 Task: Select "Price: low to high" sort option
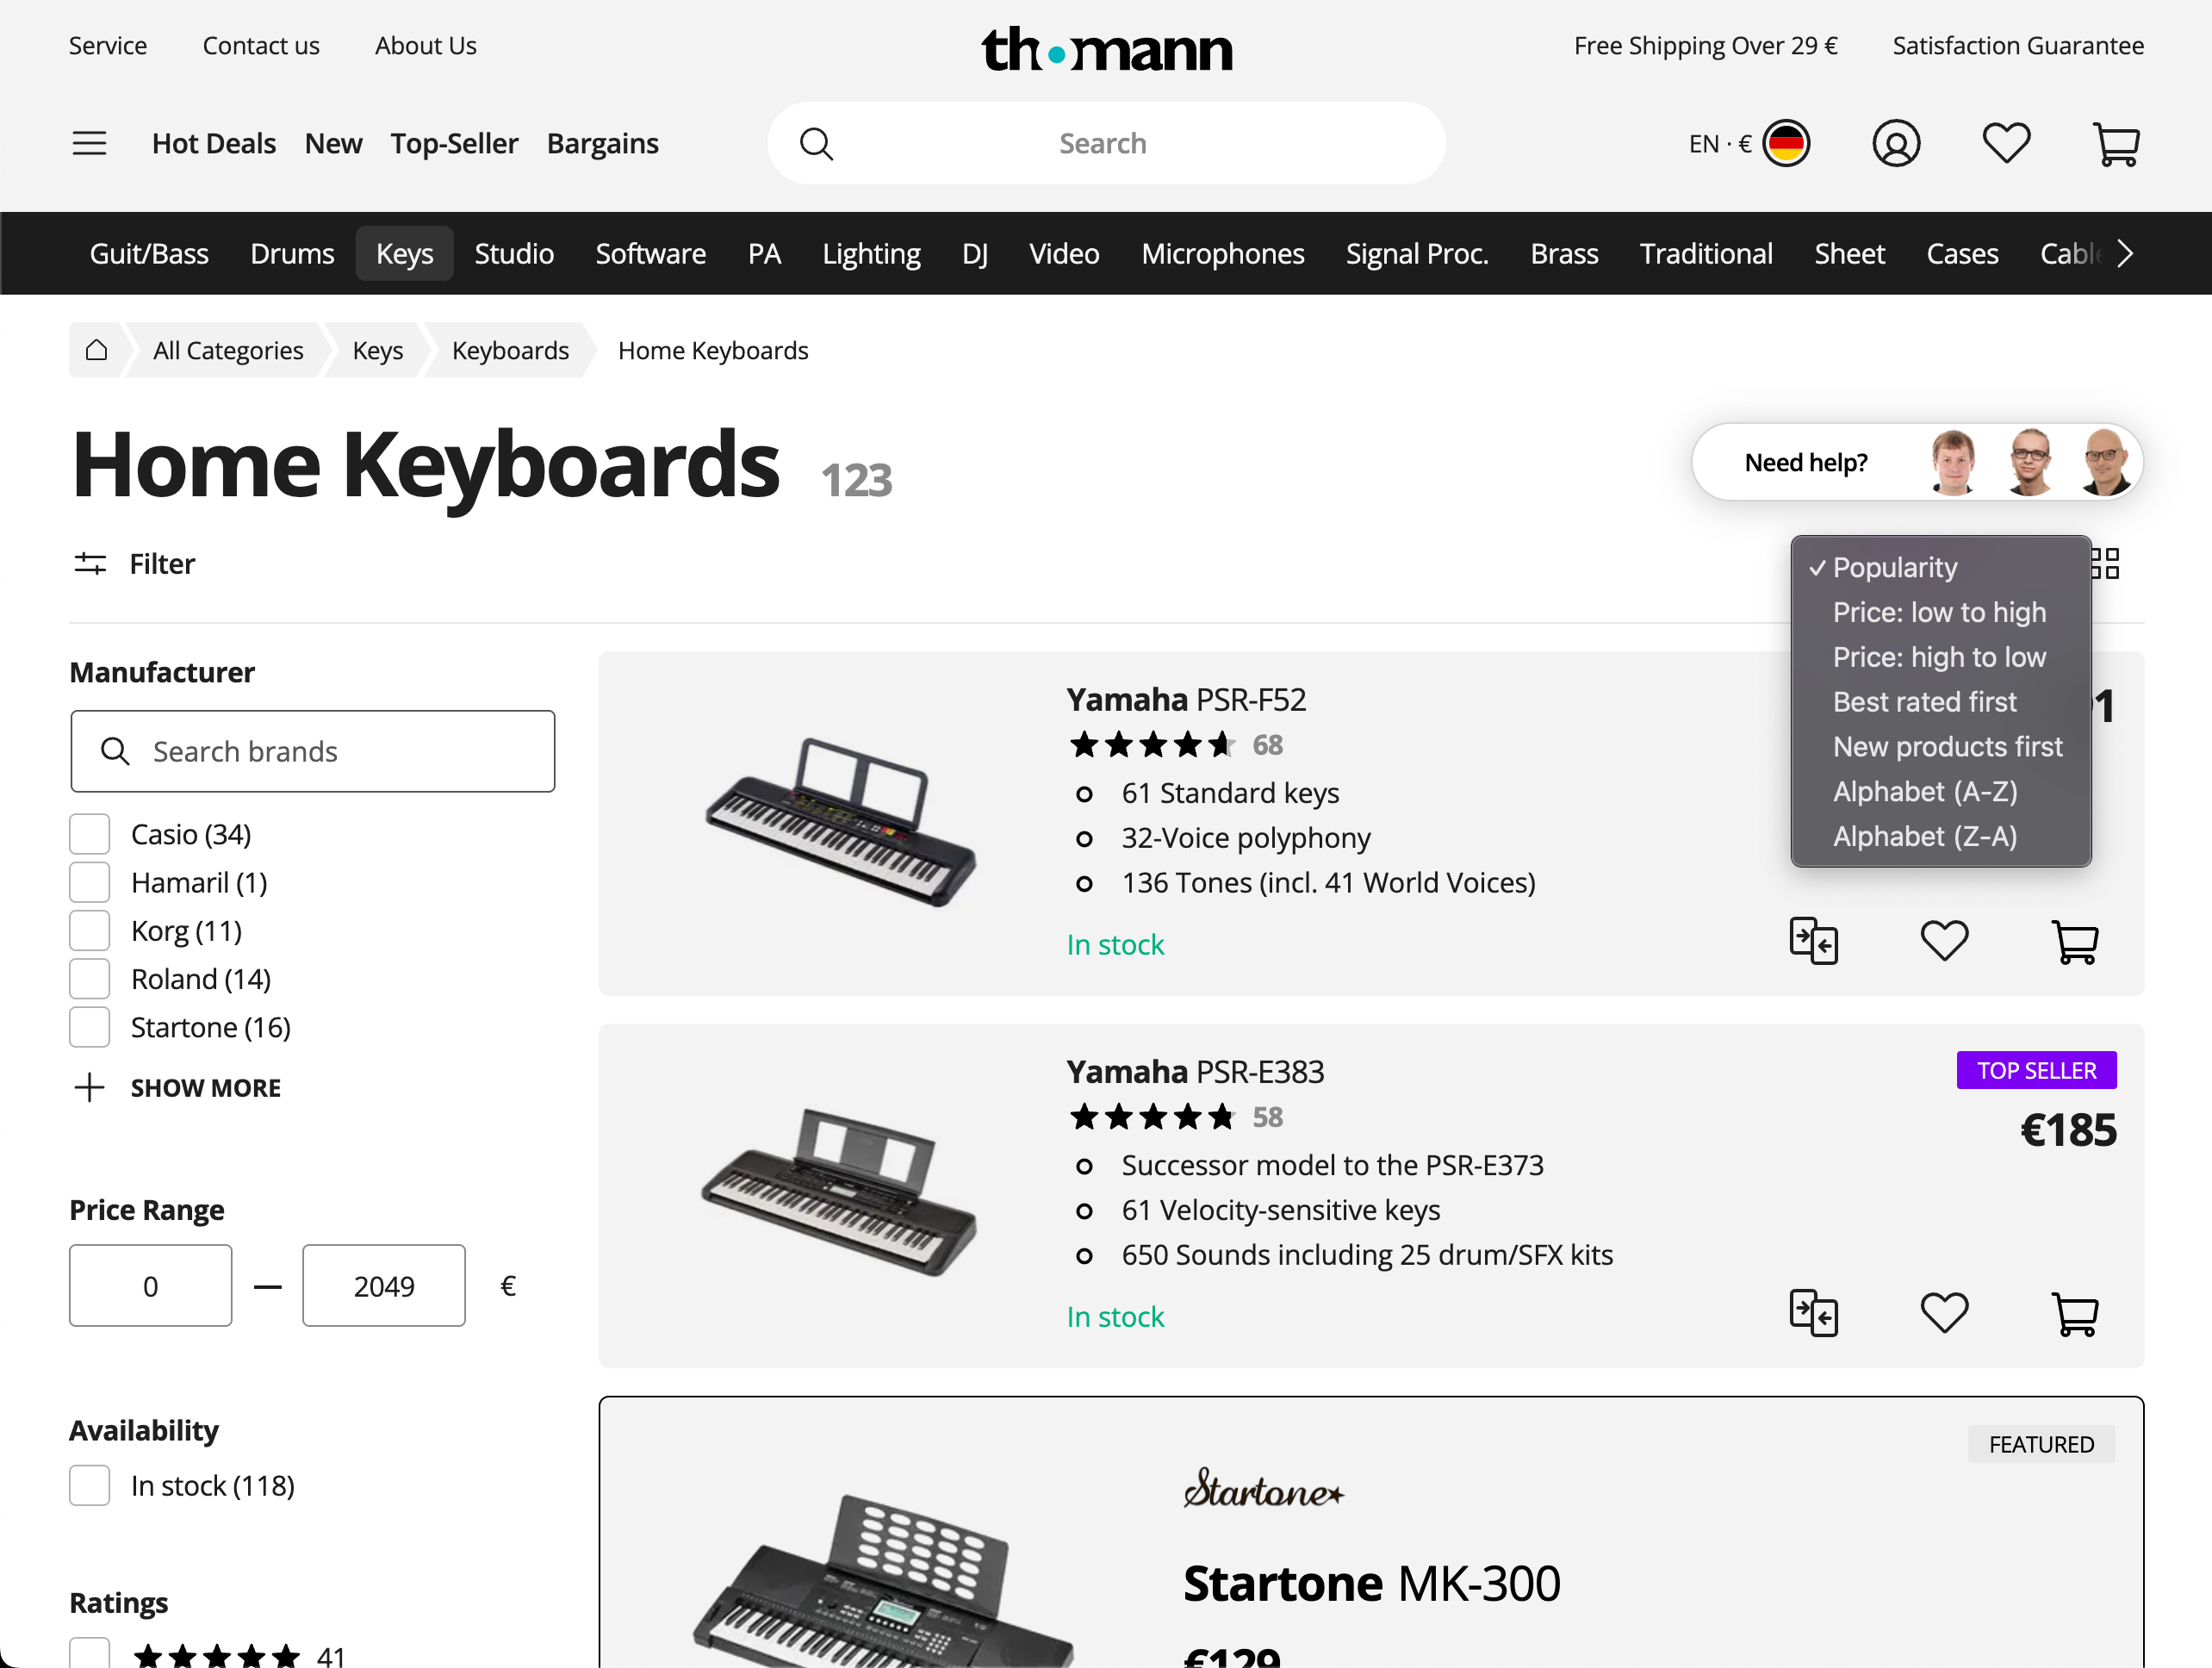[1938, 612]
